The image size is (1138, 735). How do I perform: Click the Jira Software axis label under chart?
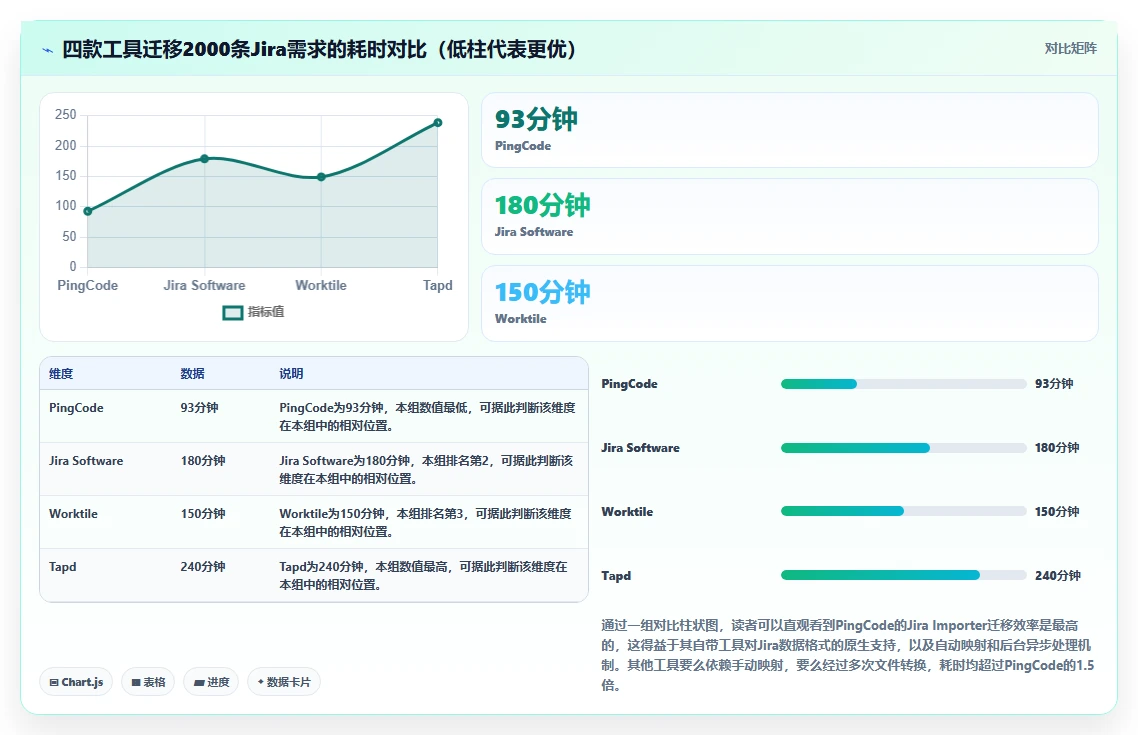point(205,285)
